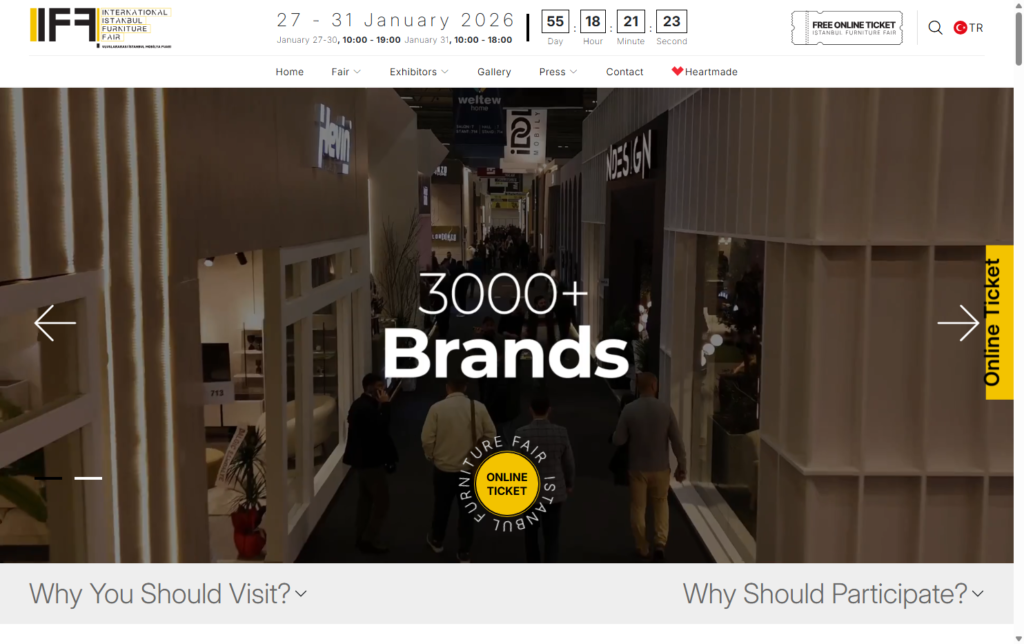Expand Why You Should Visit section
The image size is (1024, 644).
[x=168, y=594]
